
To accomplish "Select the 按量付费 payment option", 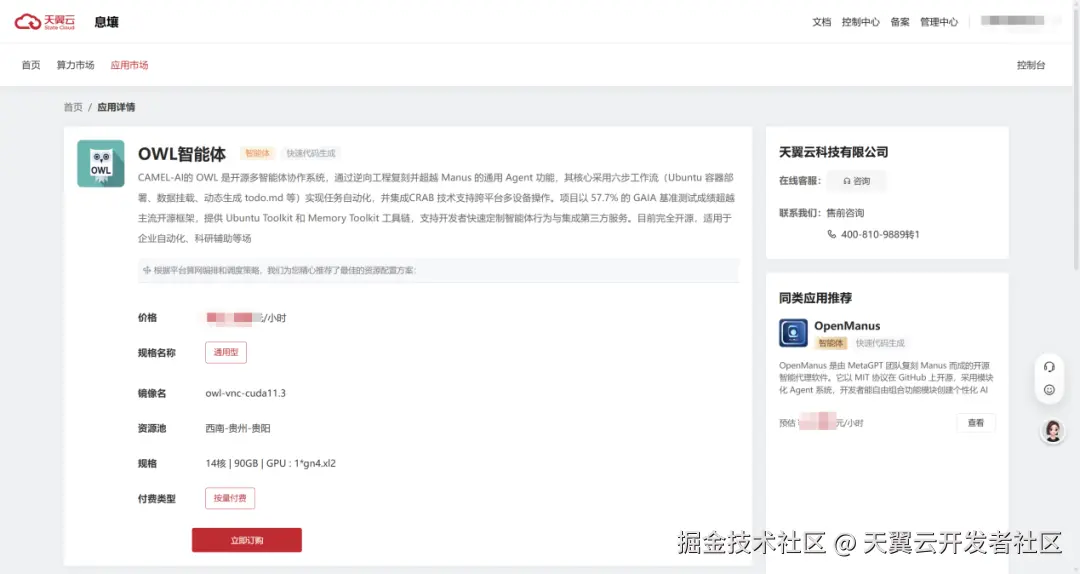I will tap(230, 498).
